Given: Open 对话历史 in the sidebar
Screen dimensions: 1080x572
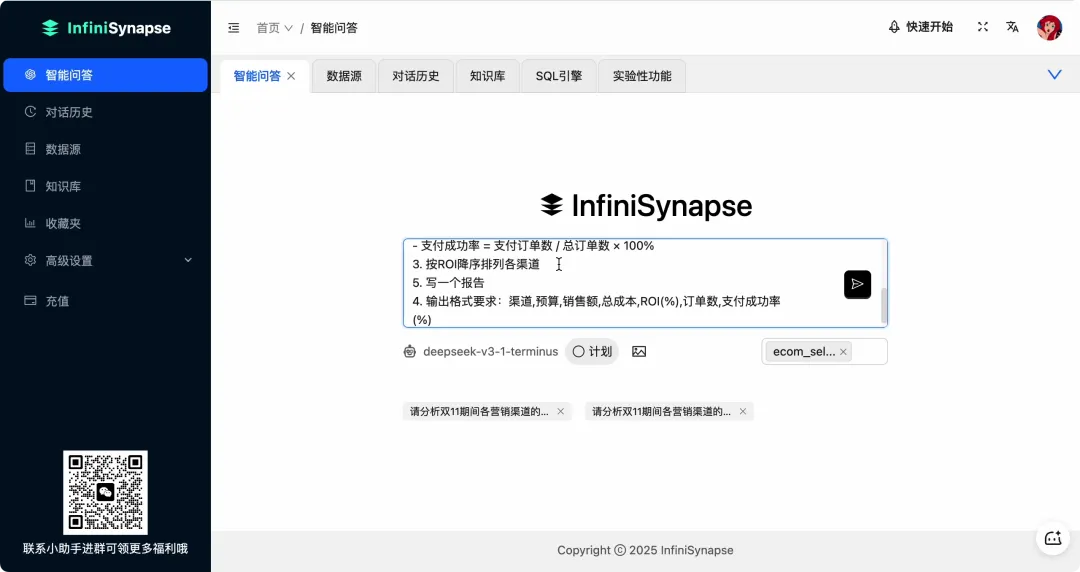Looking at the screenshot, I should point(105,112).
